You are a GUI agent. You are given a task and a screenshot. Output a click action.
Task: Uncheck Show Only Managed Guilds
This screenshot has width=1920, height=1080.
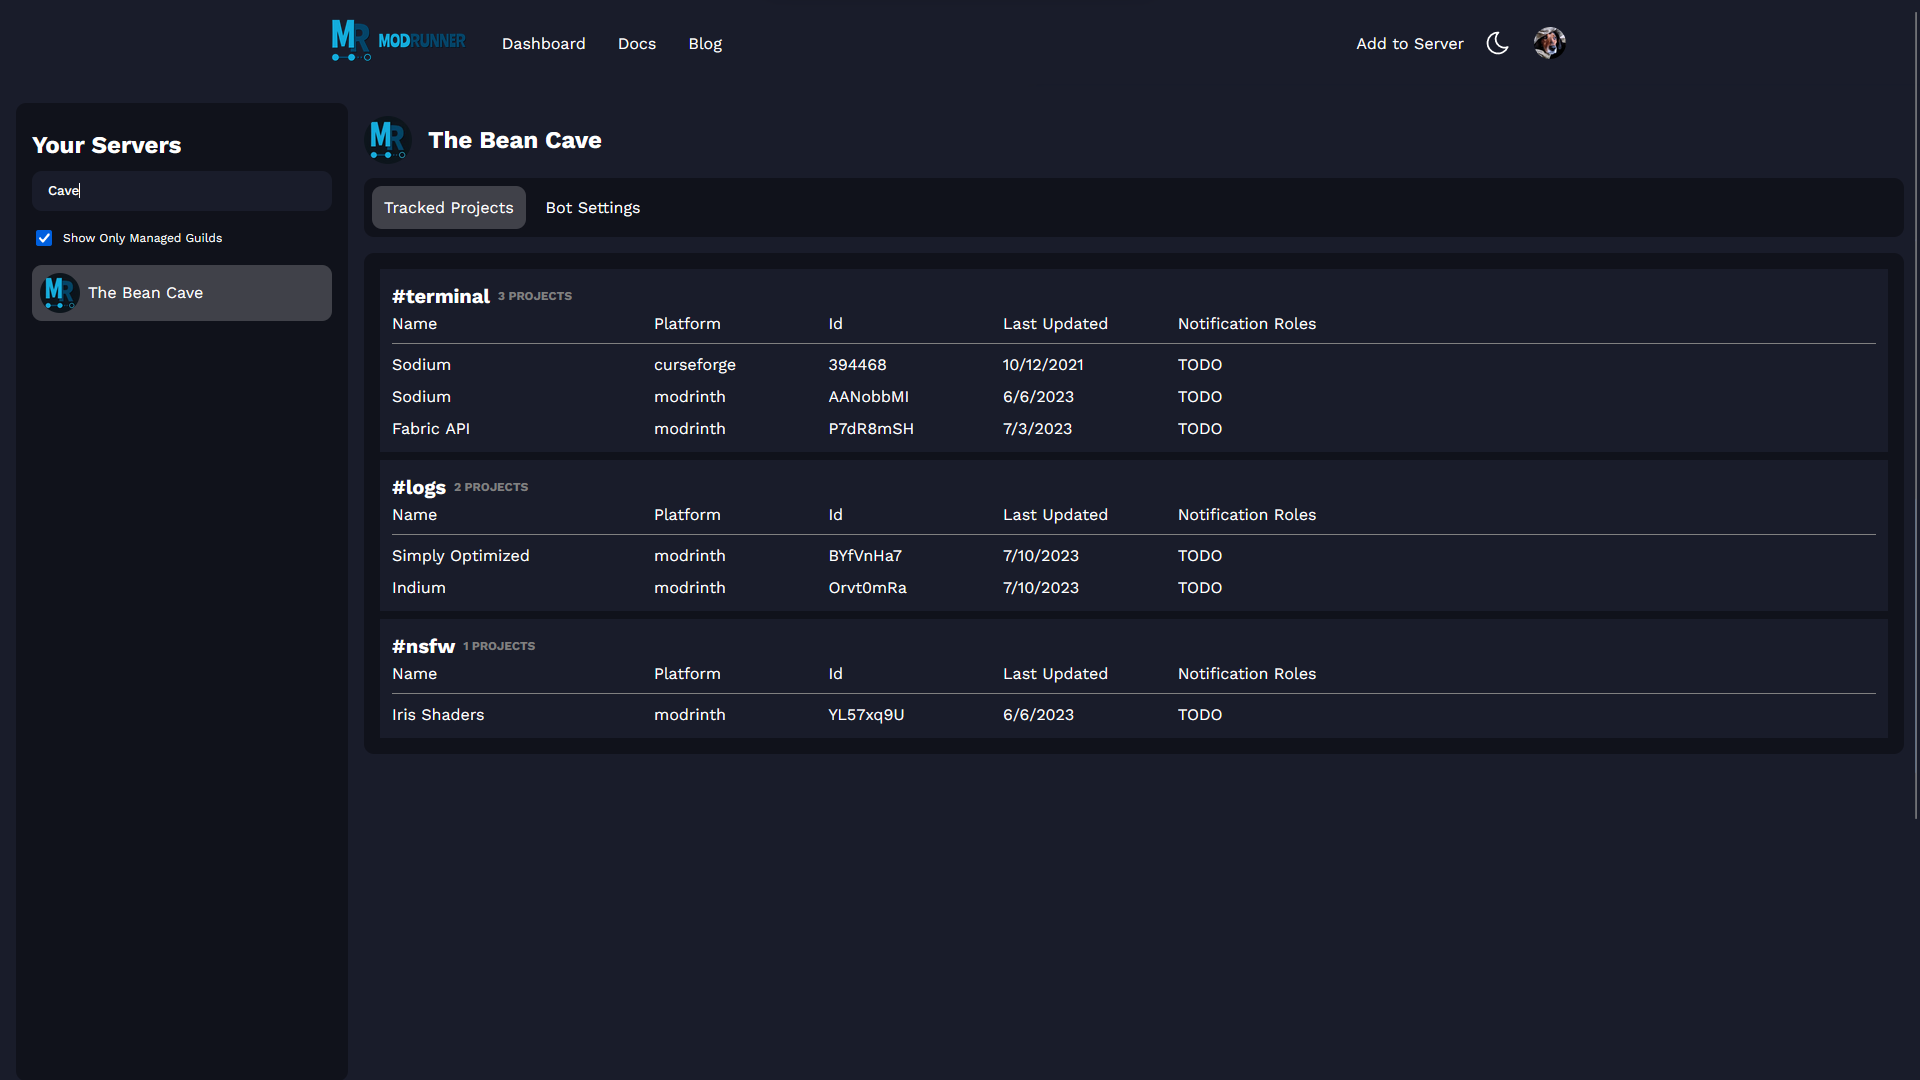point(44,238)
